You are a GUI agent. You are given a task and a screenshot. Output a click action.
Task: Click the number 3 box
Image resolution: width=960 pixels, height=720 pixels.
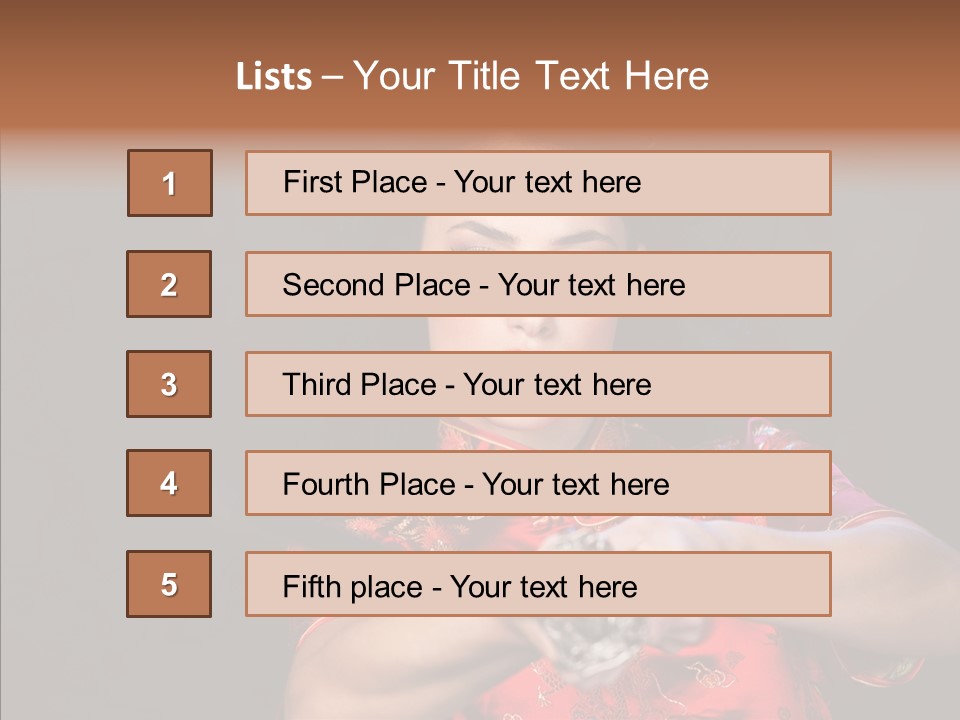169,384
